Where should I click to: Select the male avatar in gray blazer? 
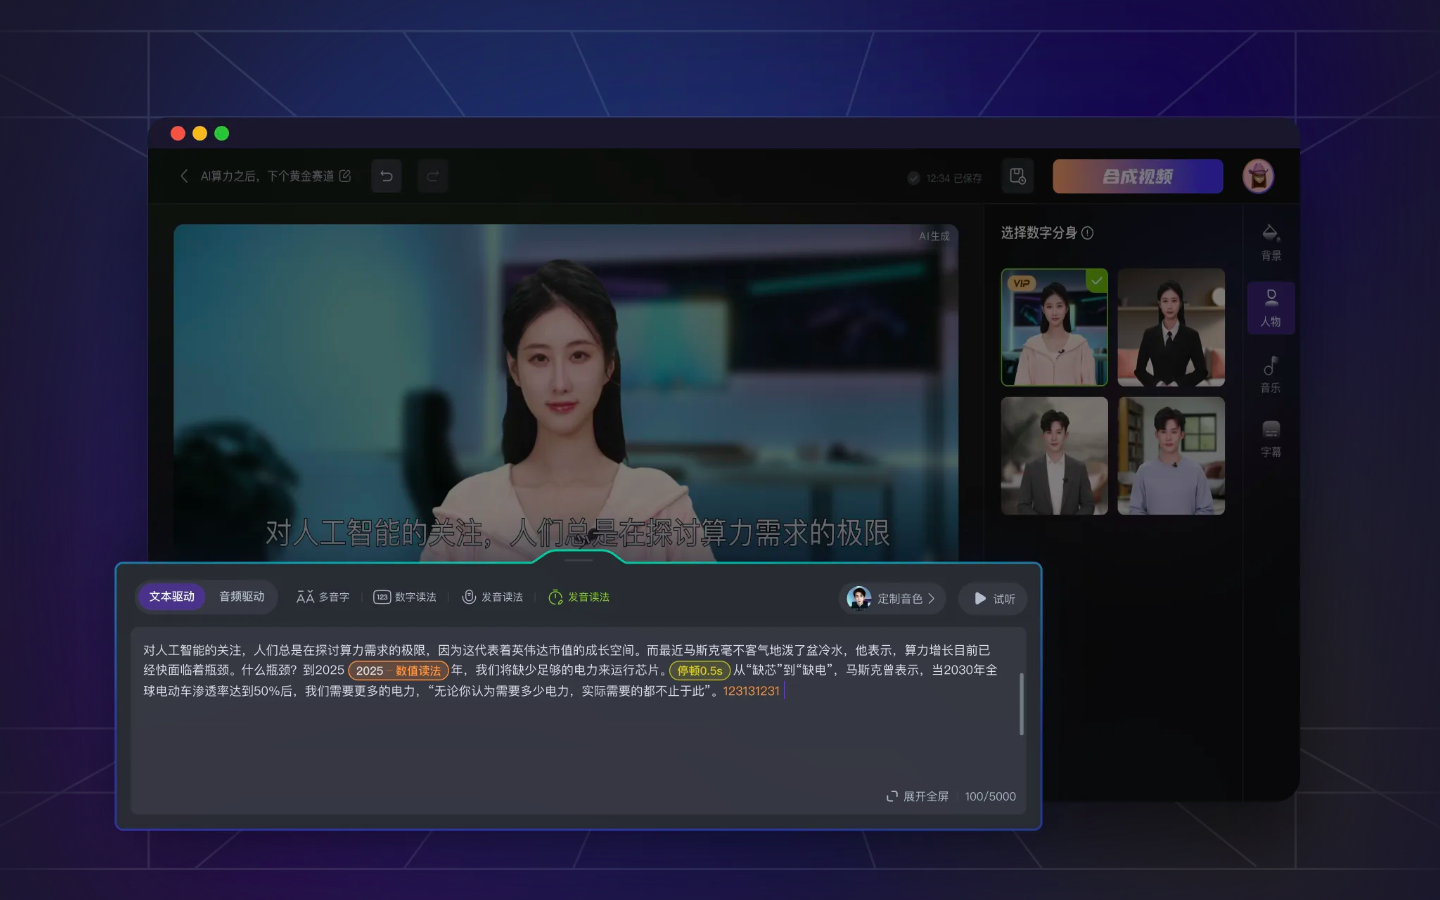(1054, 456)
